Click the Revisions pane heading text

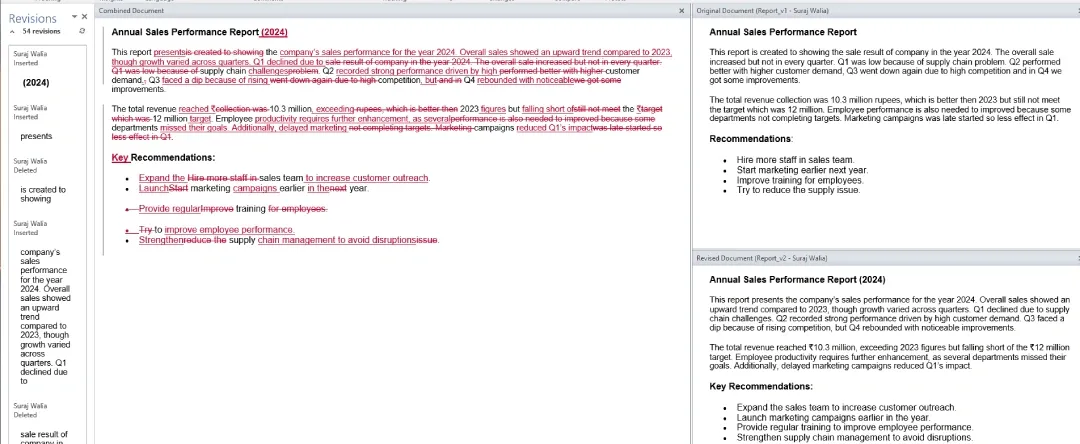click(32, 18)
